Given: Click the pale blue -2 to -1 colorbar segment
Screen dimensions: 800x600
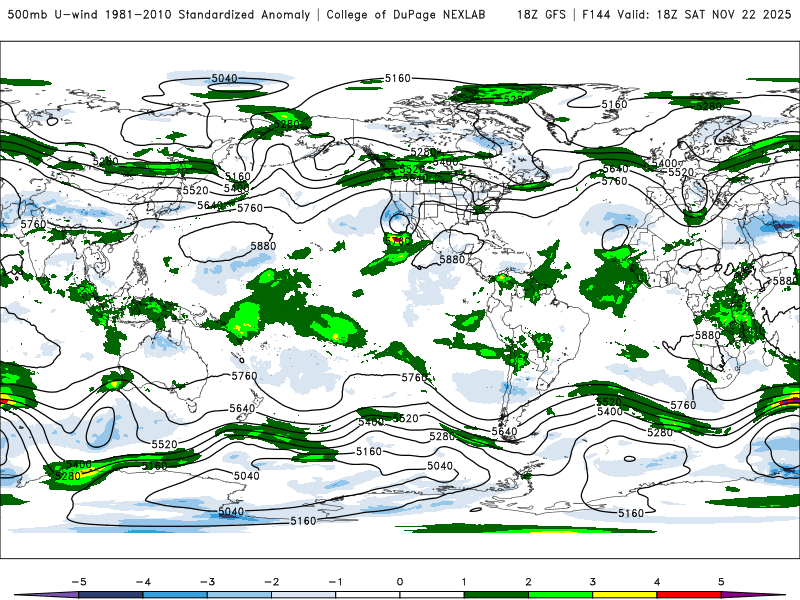Looking at the screenshot, I should tap(304, 595).
